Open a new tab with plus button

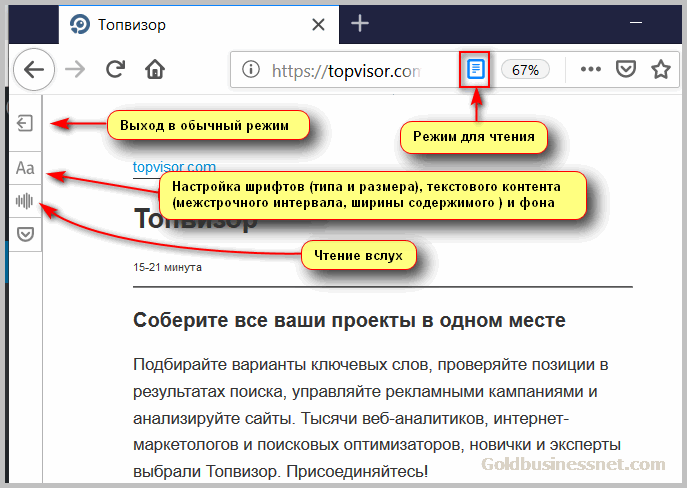click(x=360, y=23)
